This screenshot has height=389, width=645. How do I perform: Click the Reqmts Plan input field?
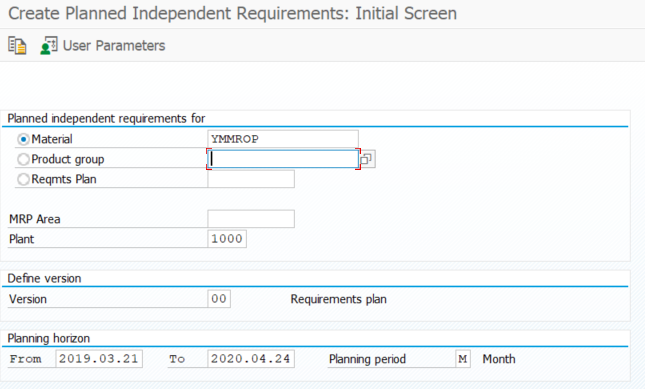[251, 179]
